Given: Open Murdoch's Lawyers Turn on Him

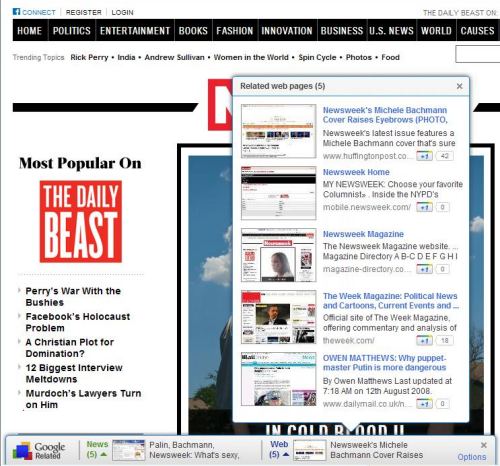Looking at the screenshot, I should coord(83,399).
